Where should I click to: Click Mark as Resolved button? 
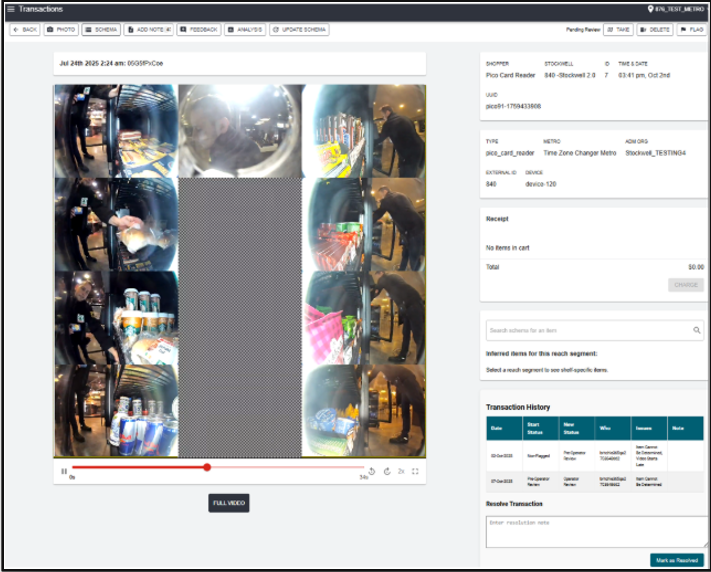[x=676, y=560]
